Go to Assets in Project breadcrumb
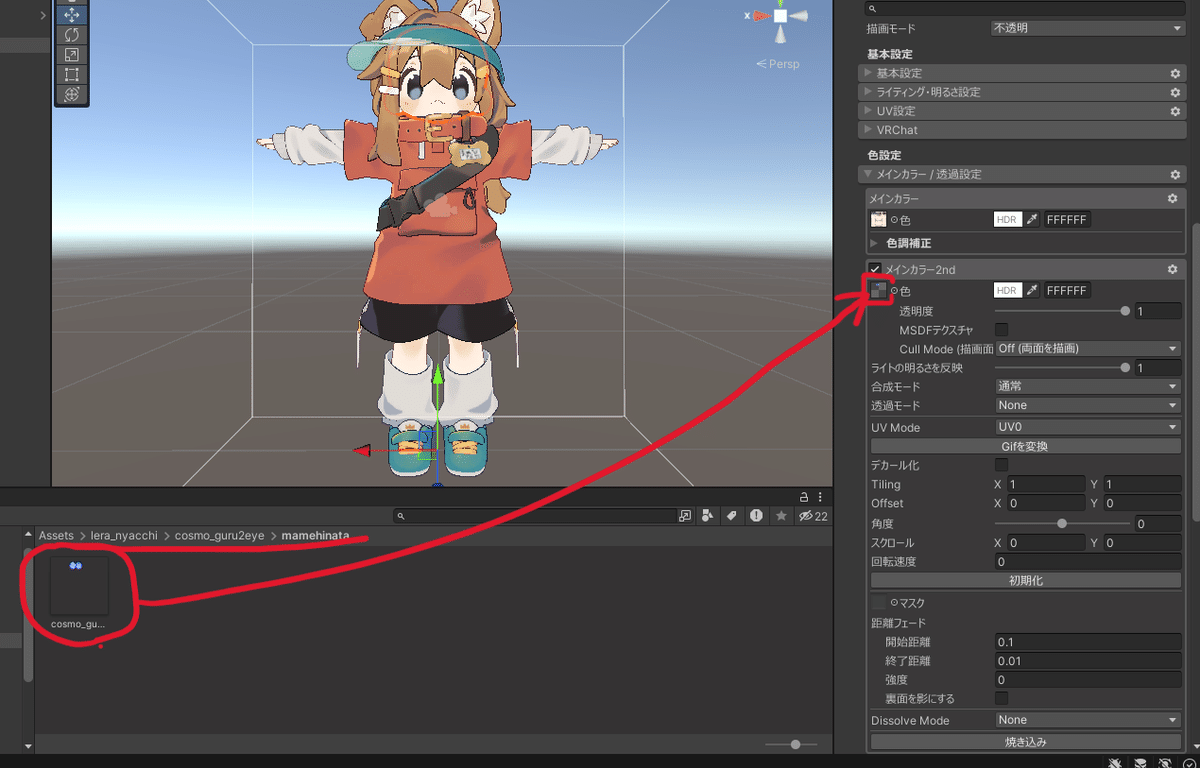The image size is (1200, 768). point(56,536)
